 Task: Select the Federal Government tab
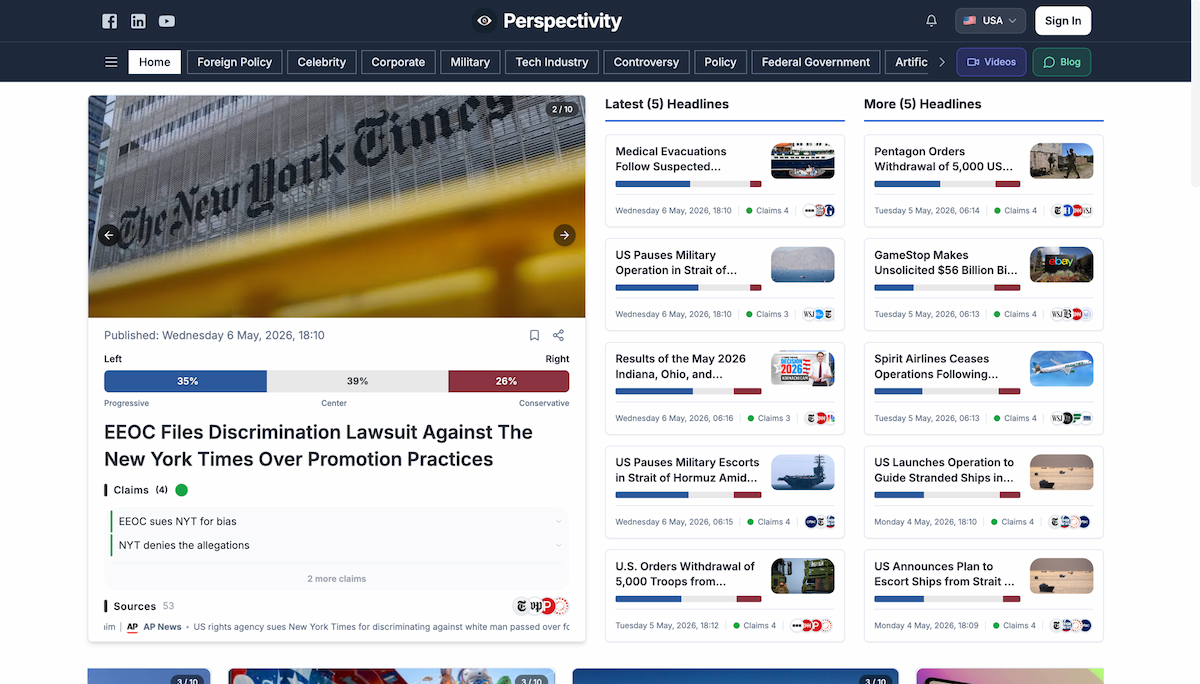coord(816,62)
